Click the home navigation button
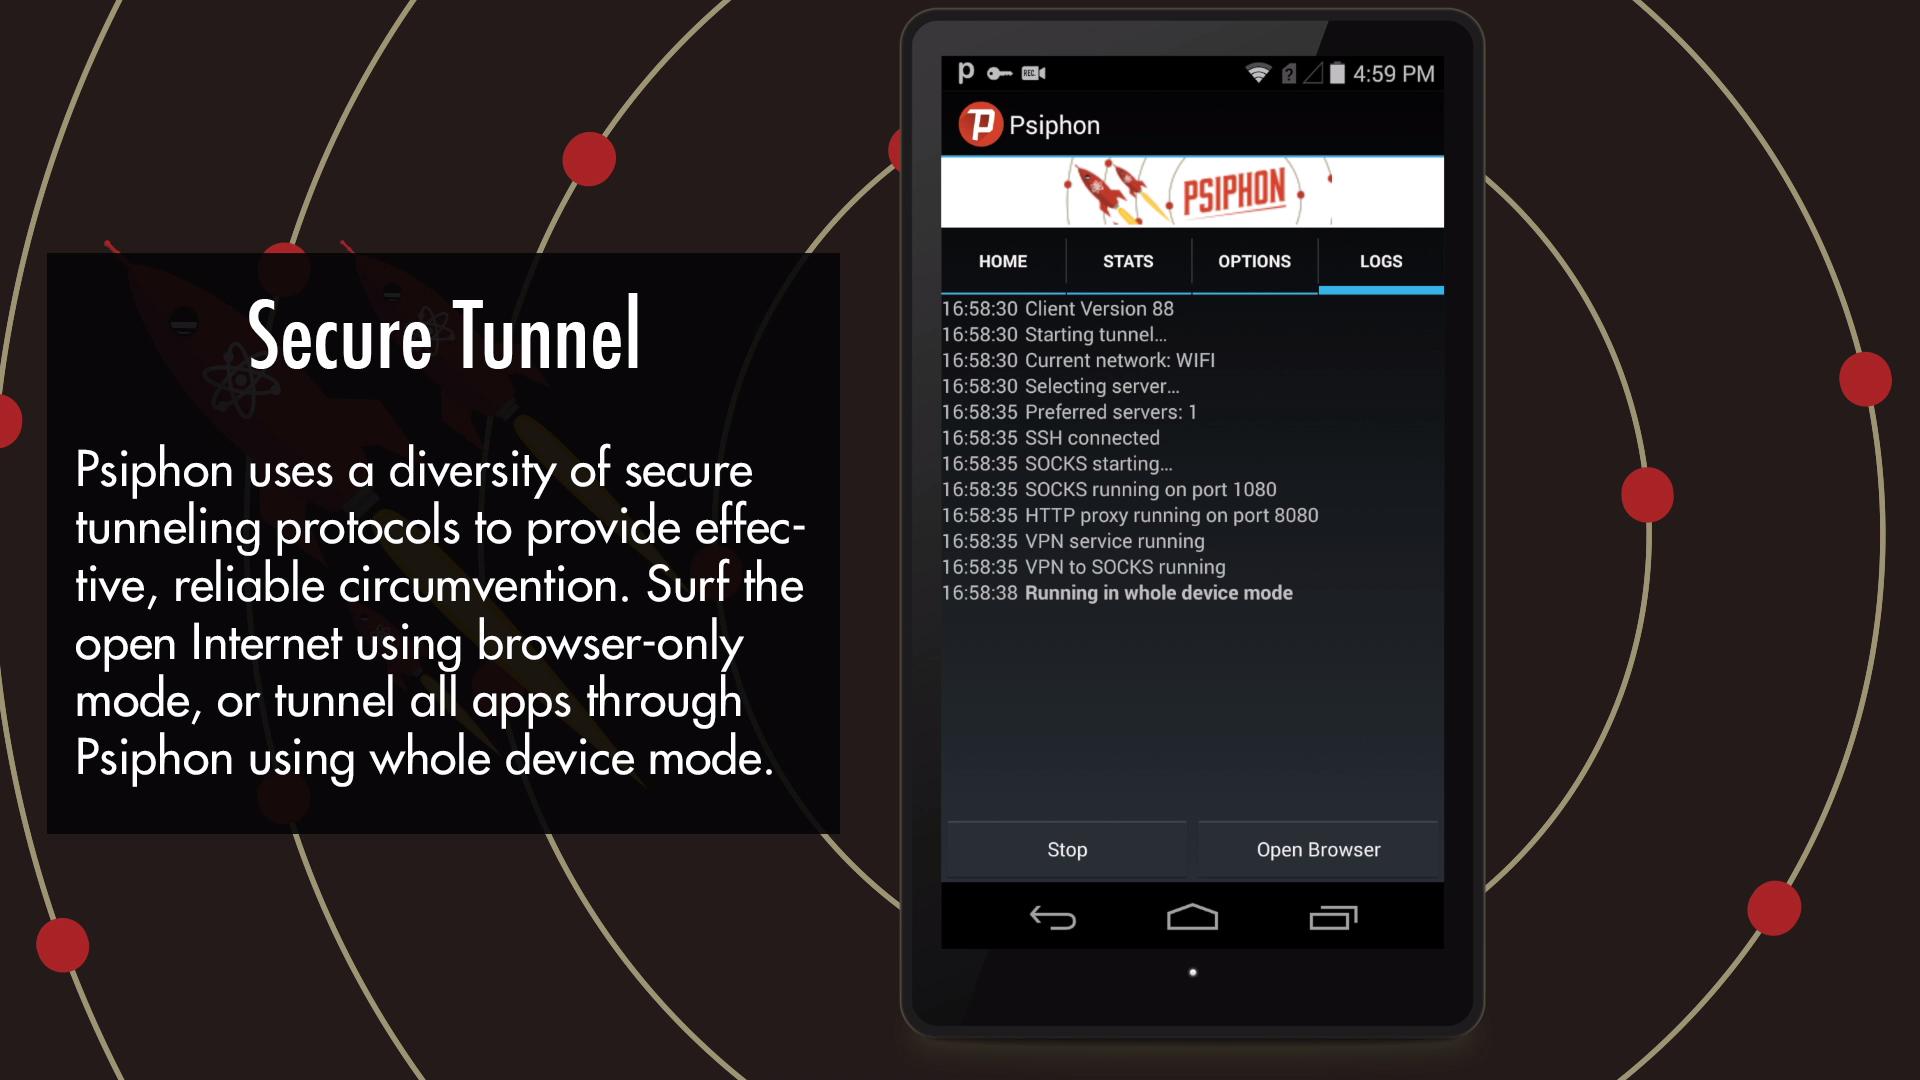This screenshot has width=1920, height=1080. point(1193,918)
